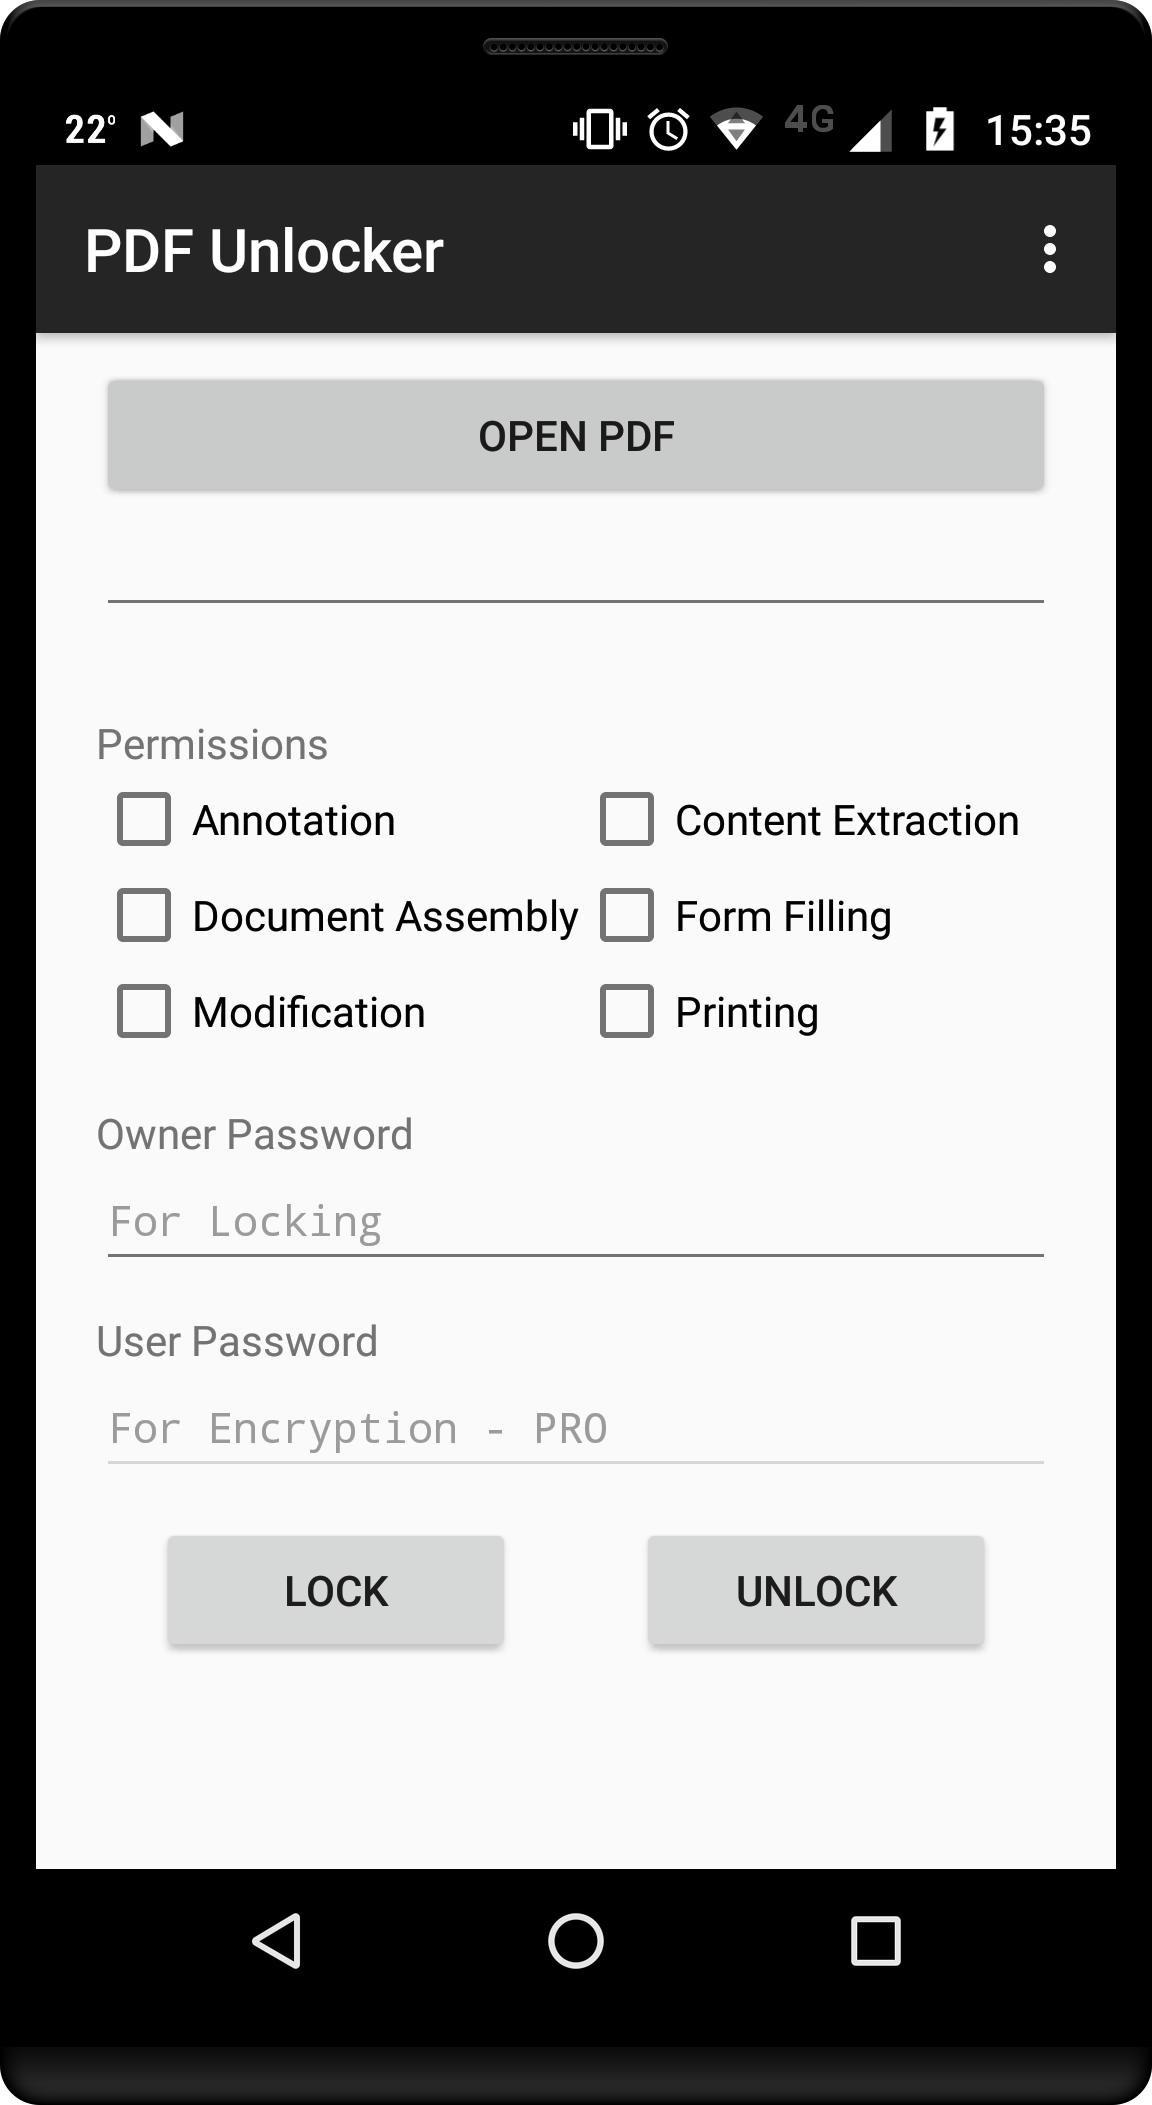
Task: Click the LOCK button
Action: [336, 1591]
